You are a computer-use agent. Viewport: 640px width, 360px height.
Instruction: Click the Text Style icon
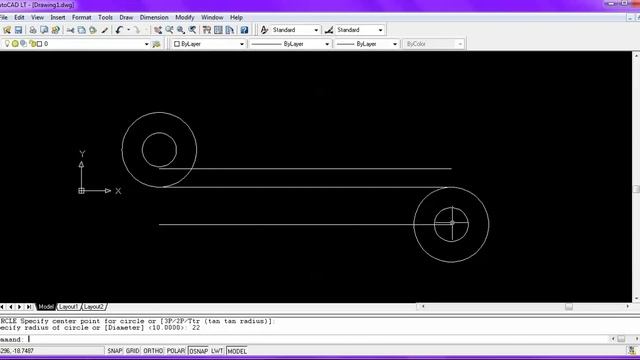(264, 30)
